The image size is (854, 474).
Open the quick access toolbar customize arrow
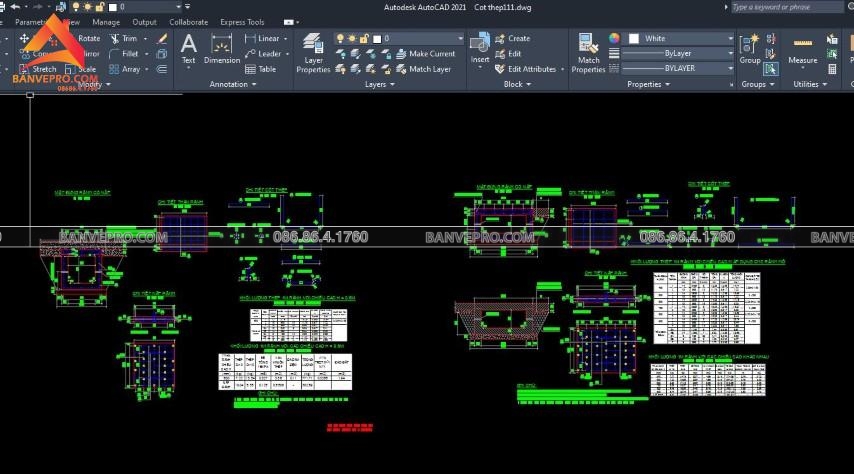pyautogui.click(x=188, y=7)
